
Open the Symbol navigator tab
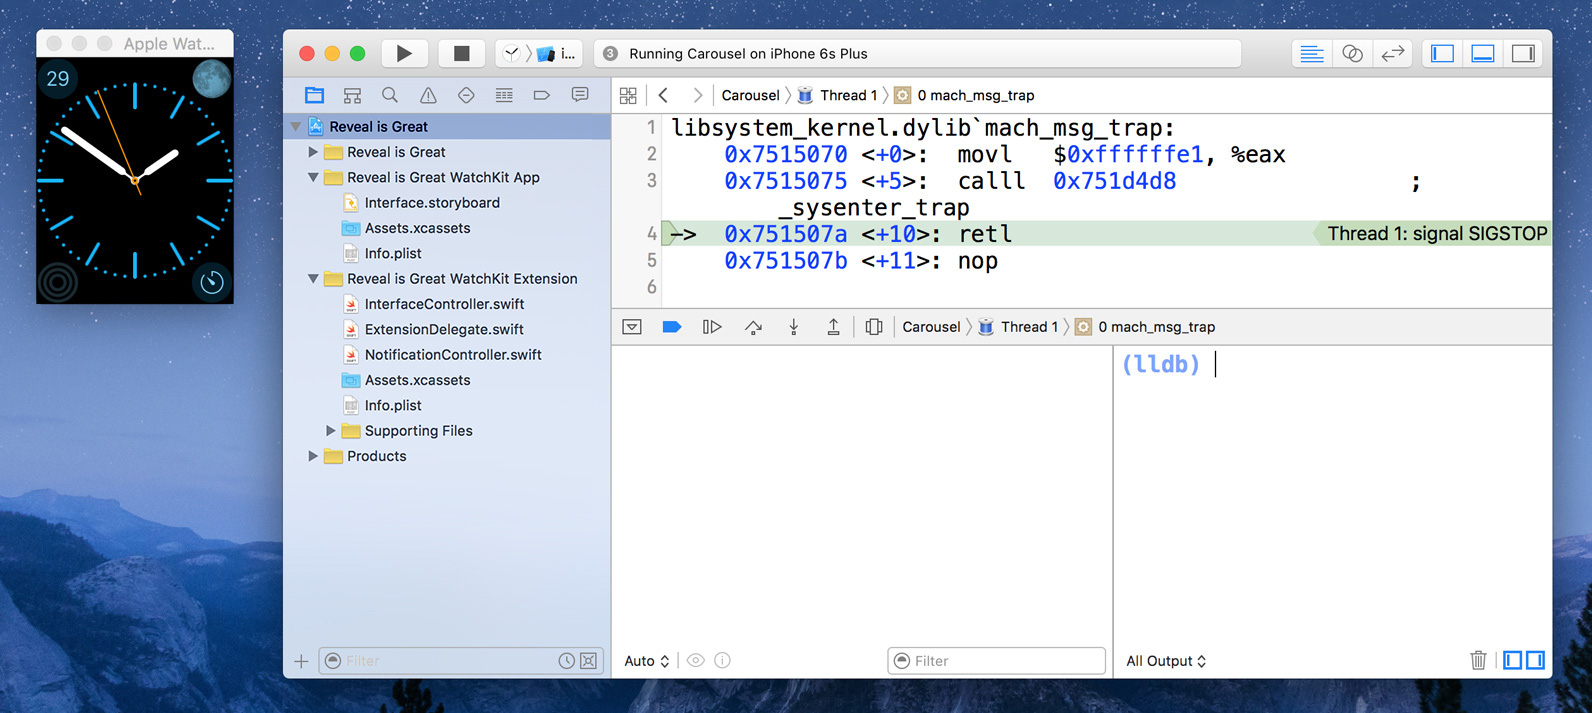352,95
